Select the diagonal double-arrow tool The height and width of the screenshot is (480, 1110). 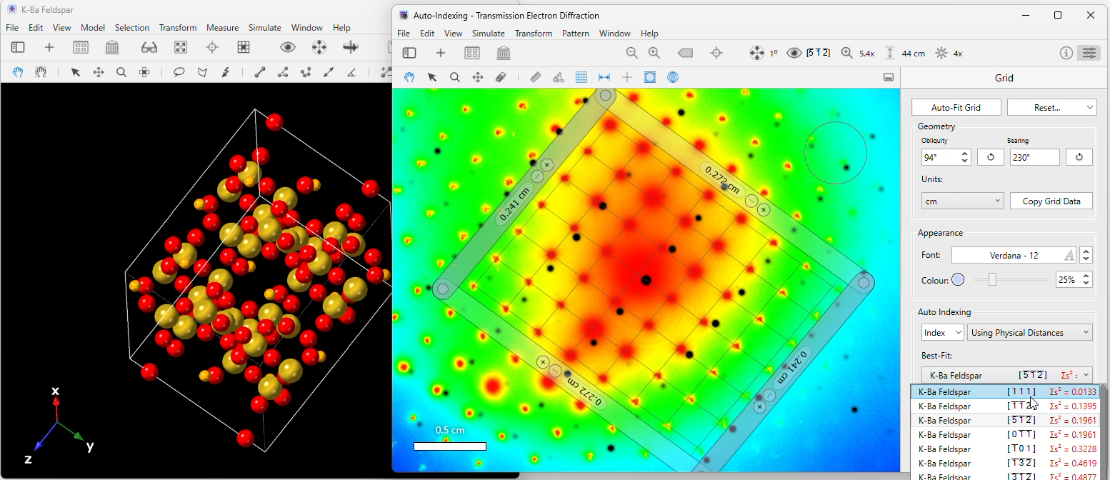click(x=328, y=72)
